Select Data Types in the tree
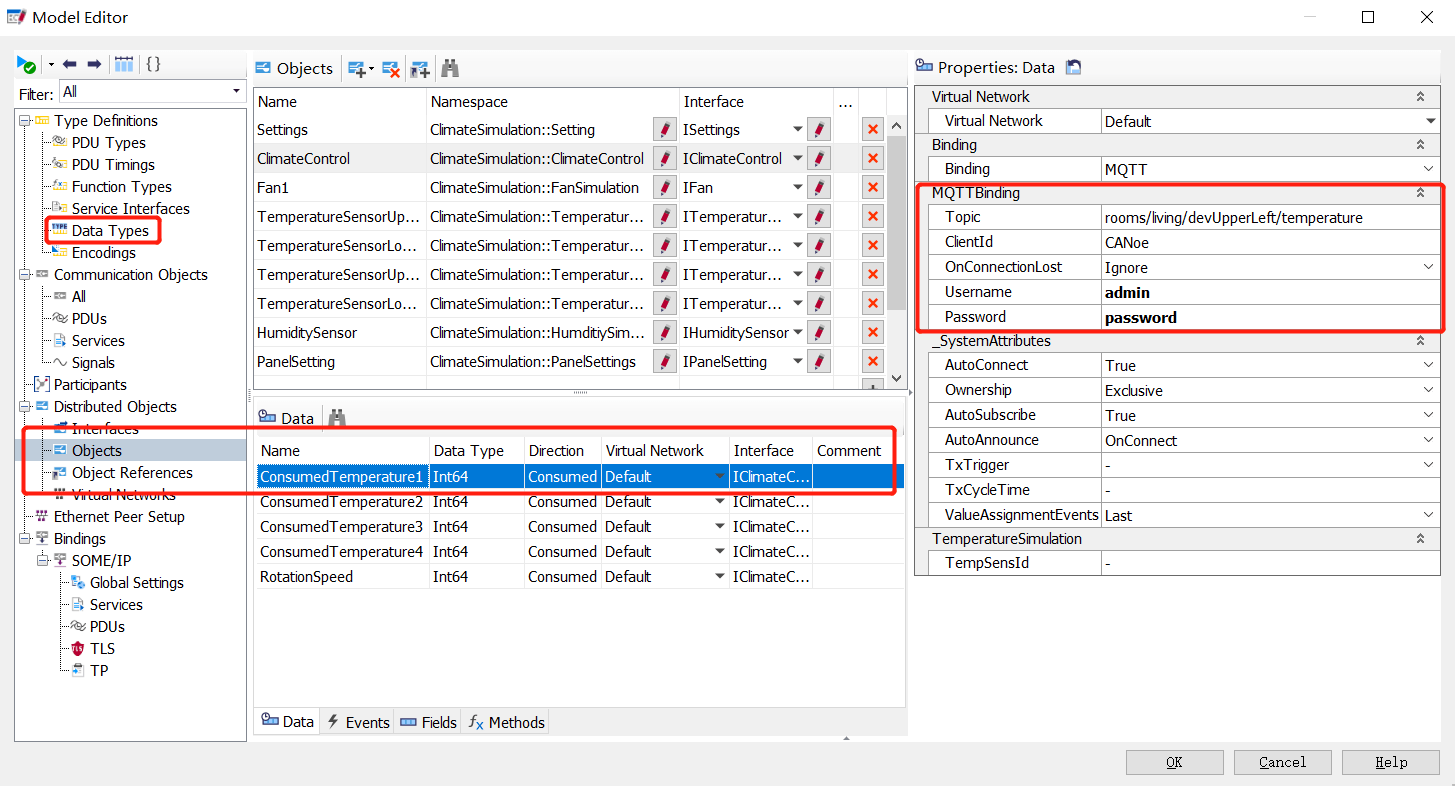 pos(110,231)
